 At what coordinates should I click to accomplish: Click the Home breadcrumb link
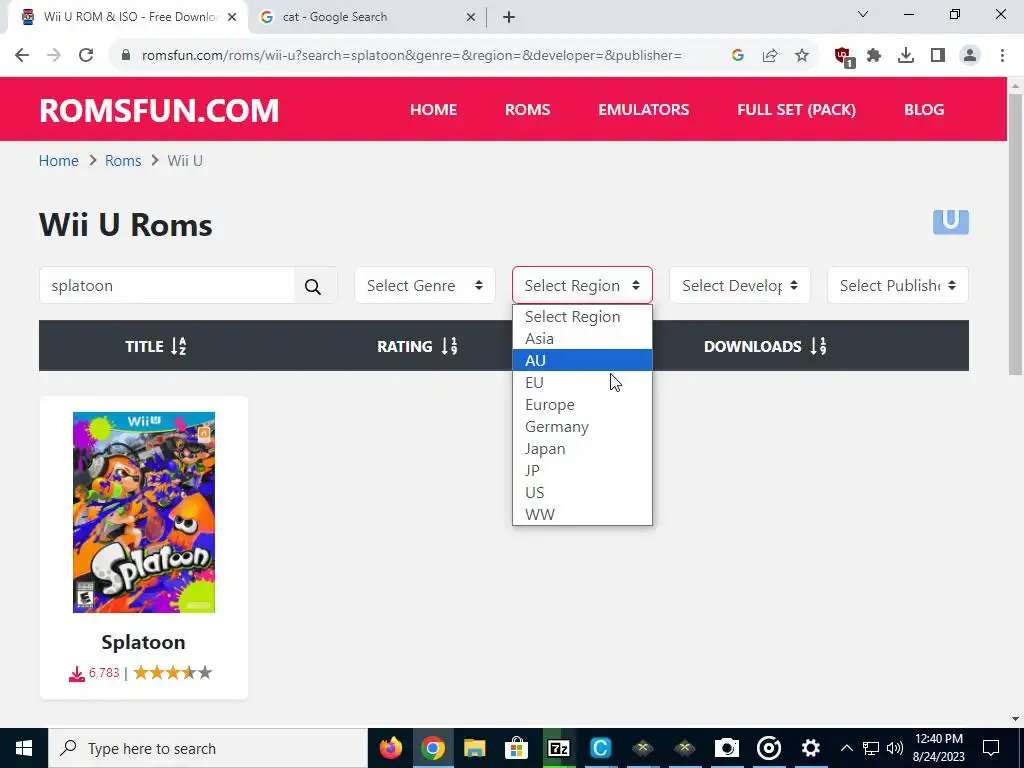[x=59, y=161]
